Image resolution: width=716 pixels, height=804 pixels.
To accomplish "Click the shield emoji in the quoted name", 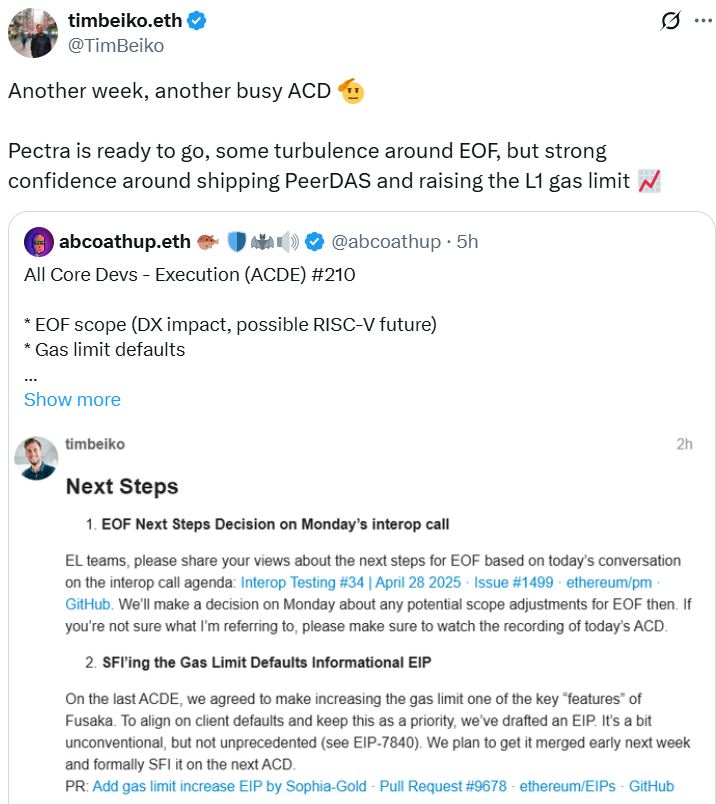I will [x=237, y=242].
